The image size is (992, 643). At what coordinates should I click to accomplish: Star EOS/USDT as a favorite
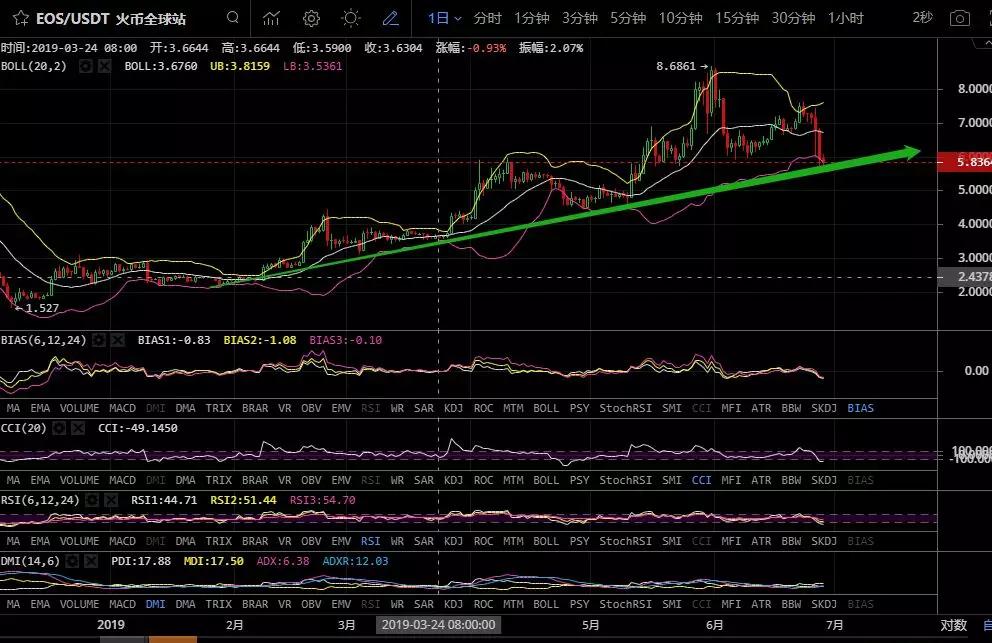(x=20, y=18)
